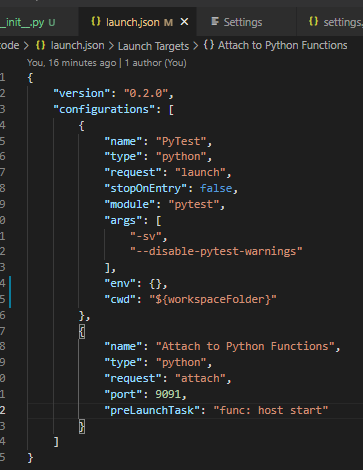
Task: Open the 'You, 16 minutes ago' blame annotation
Action: tap(71, 63)
